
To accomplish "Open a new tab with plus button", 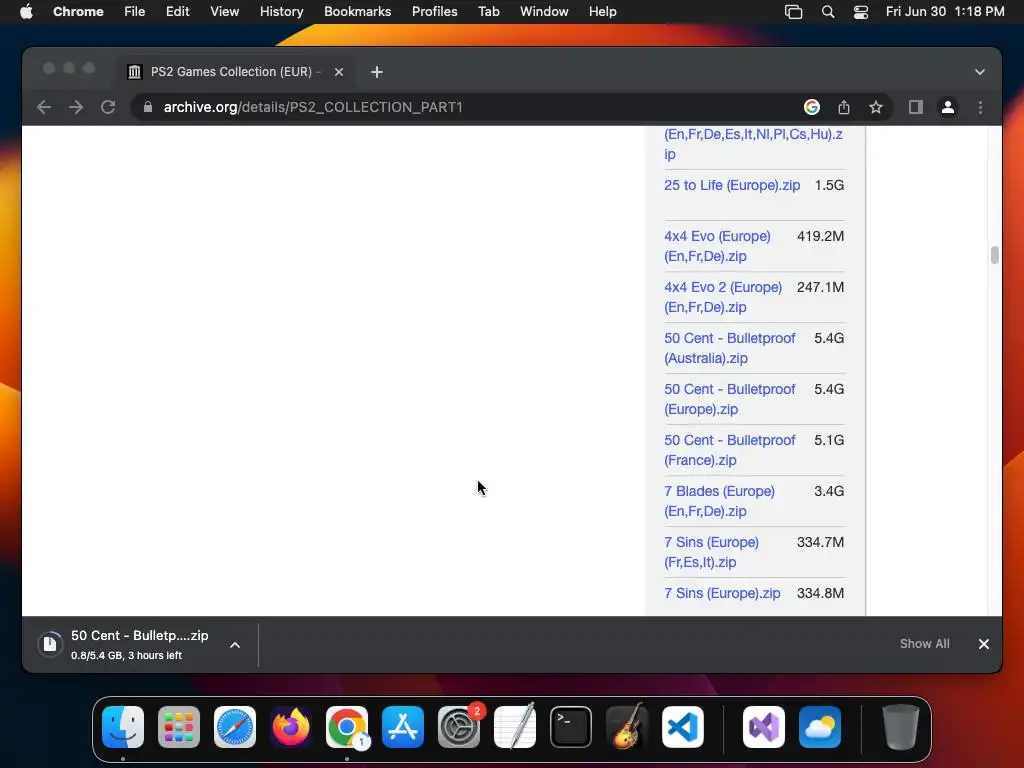I will (x=377, y=72).
